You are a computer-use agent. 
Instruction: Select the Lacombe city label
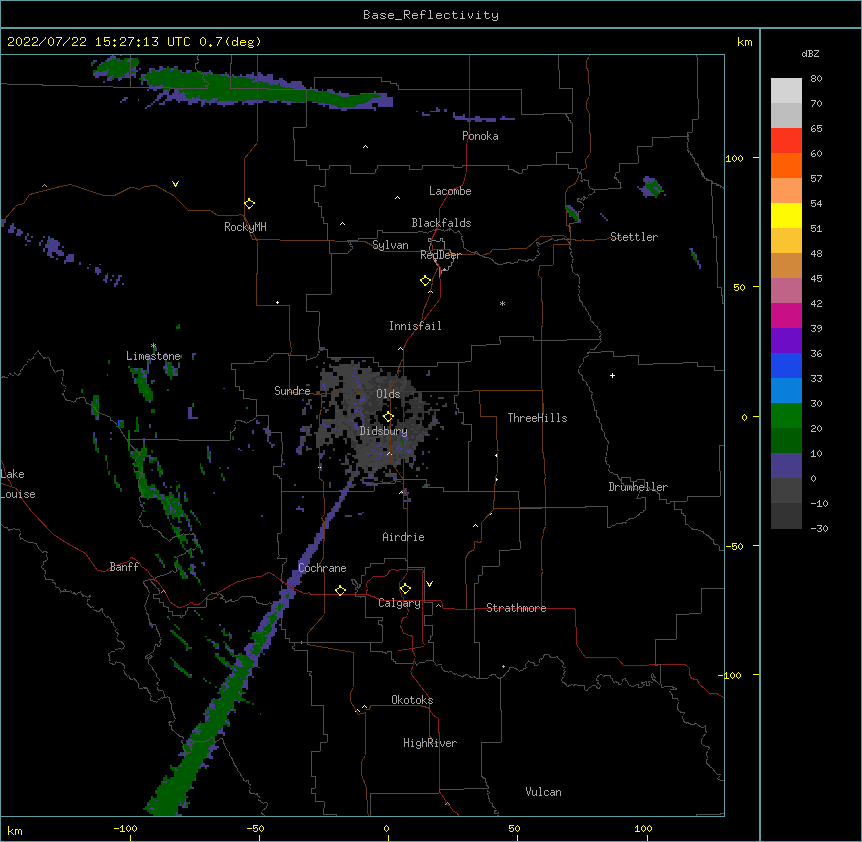pyautogui.click(x=450, y=191)
